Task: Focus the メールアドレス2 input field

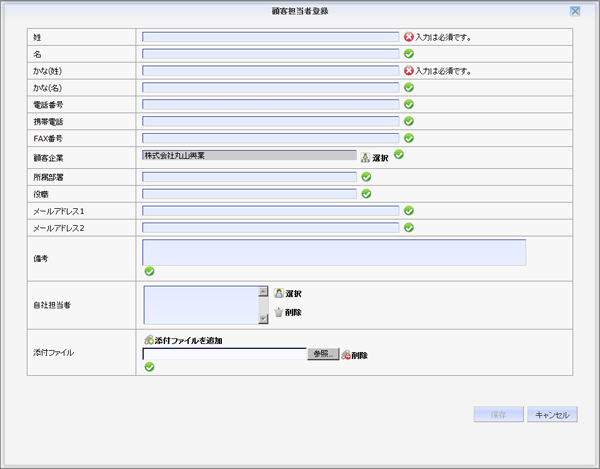Action: [x=271, y=228]
